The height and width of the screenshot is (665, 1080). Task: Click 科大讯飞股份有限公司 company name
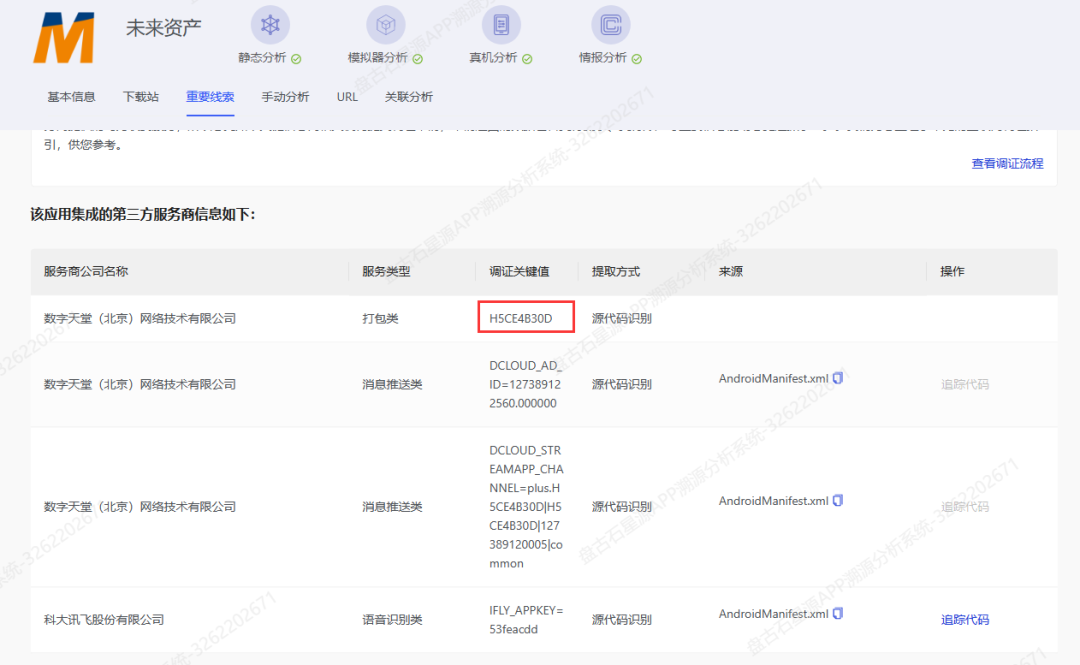click(104, 620)
